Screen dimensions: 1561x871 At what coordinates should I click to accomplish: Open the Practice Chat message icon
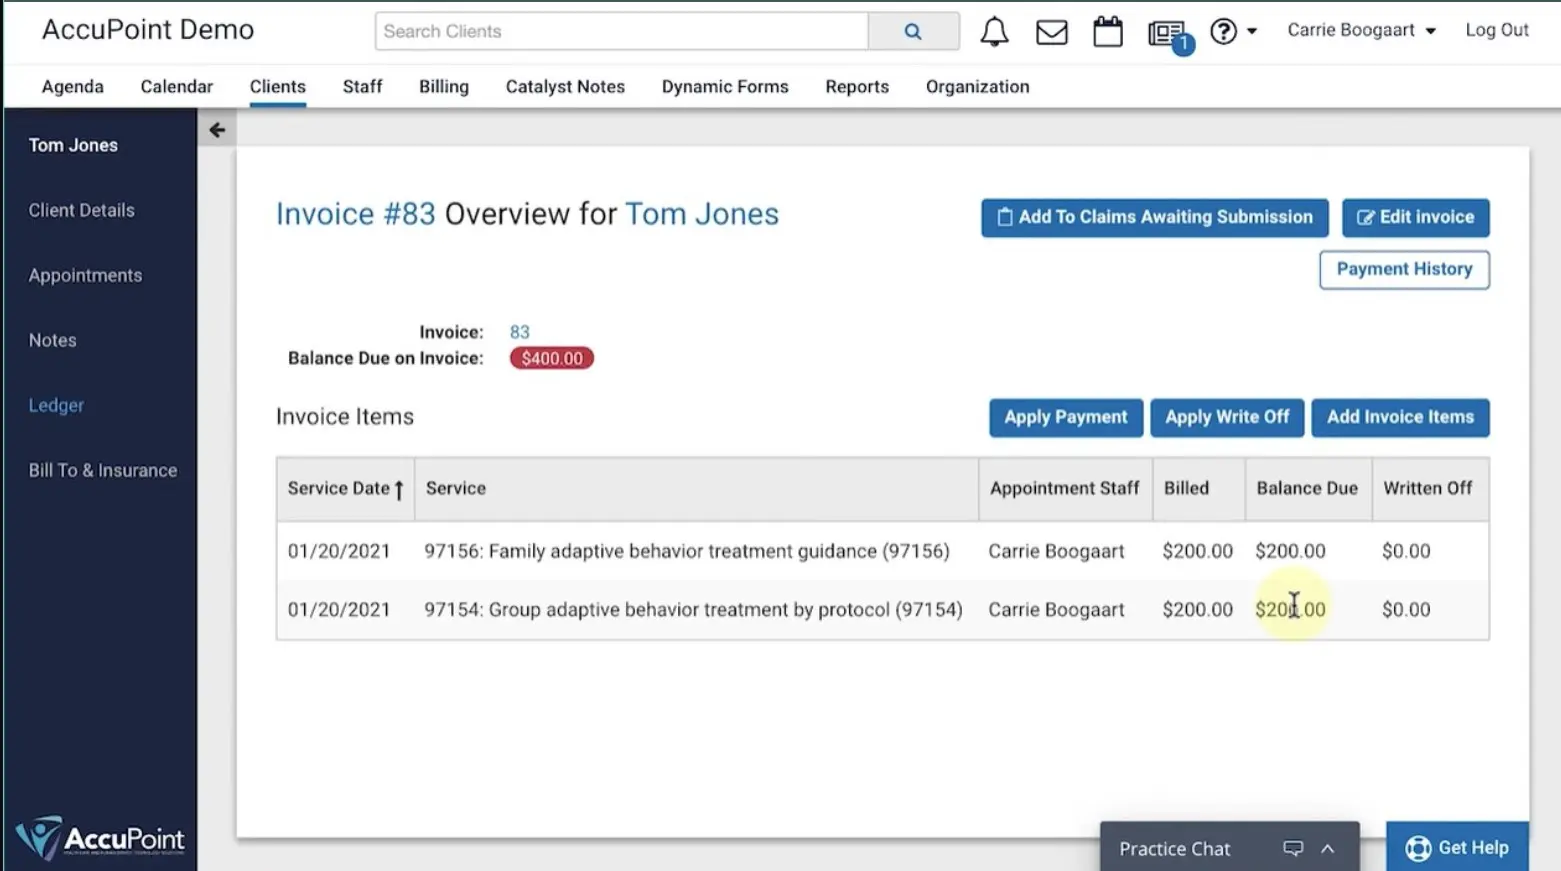click(x=1293, y=848)
